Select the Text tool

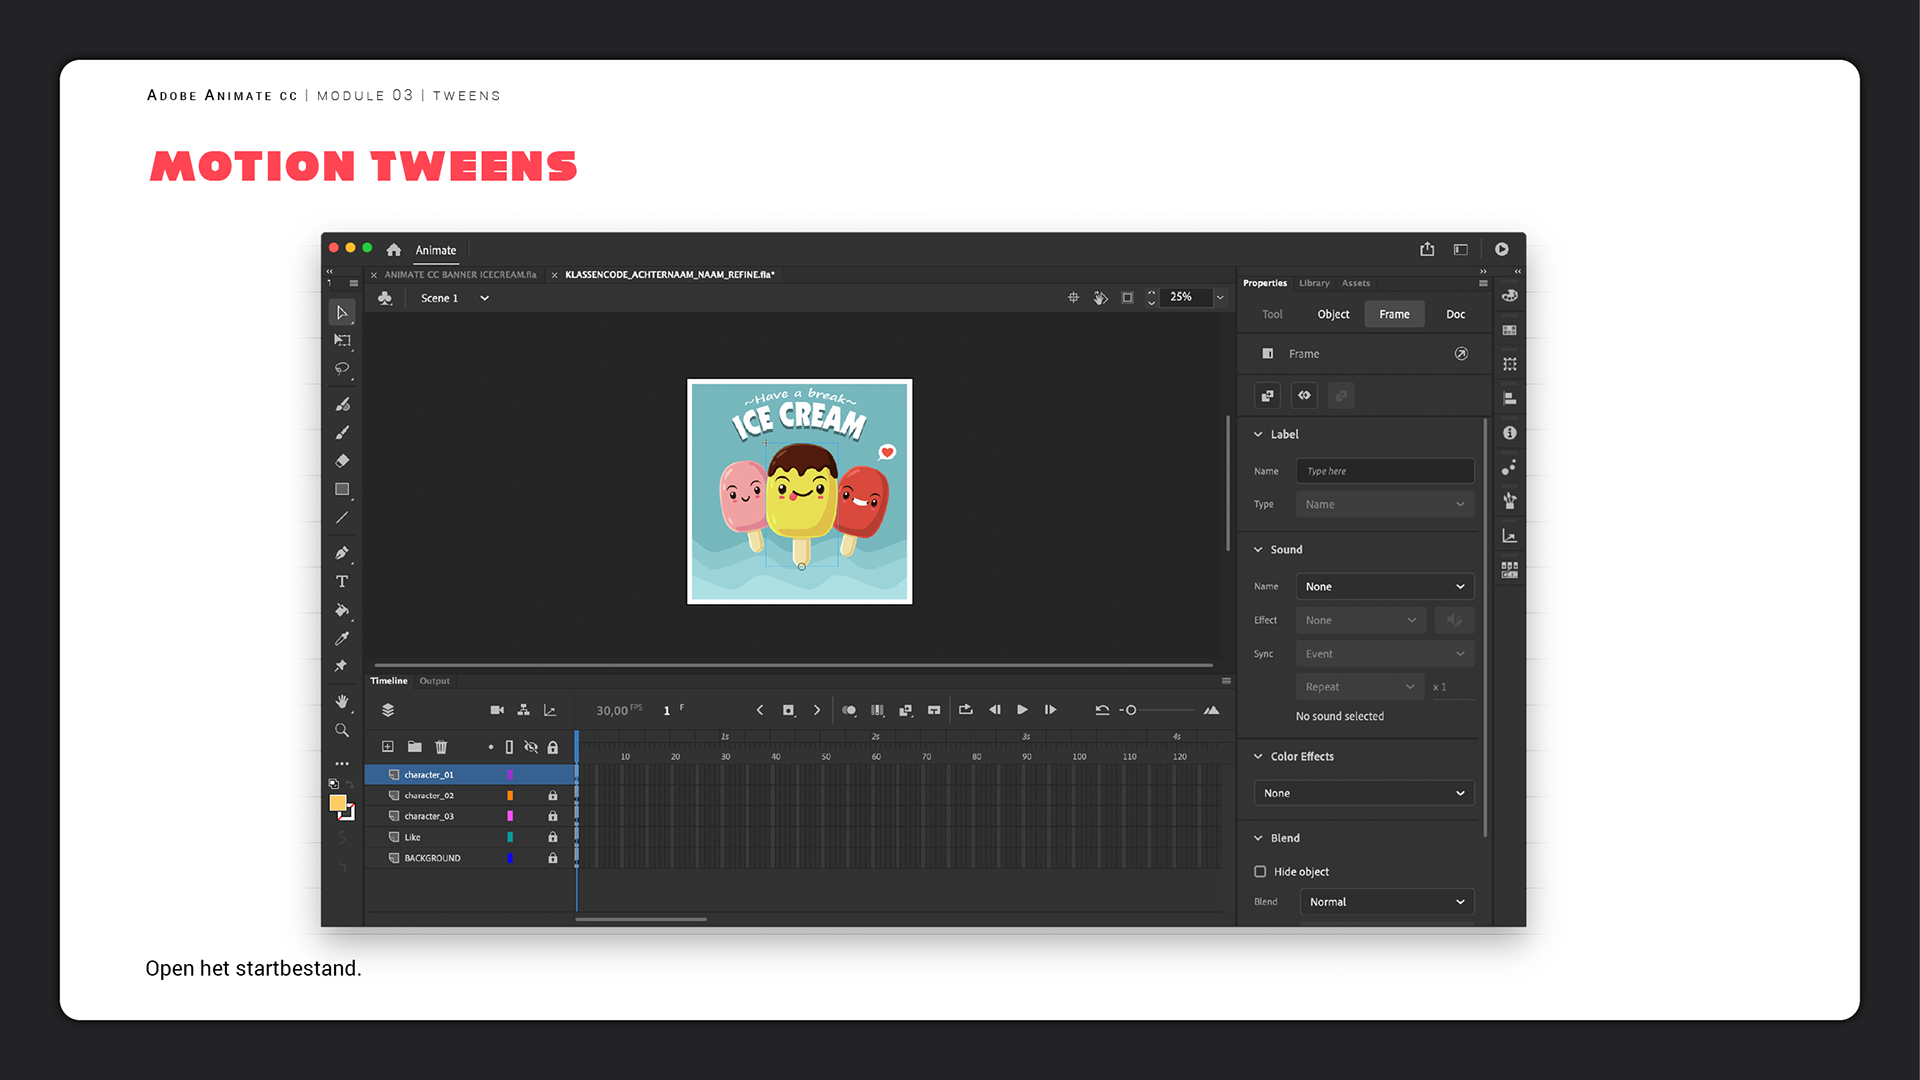342,582
